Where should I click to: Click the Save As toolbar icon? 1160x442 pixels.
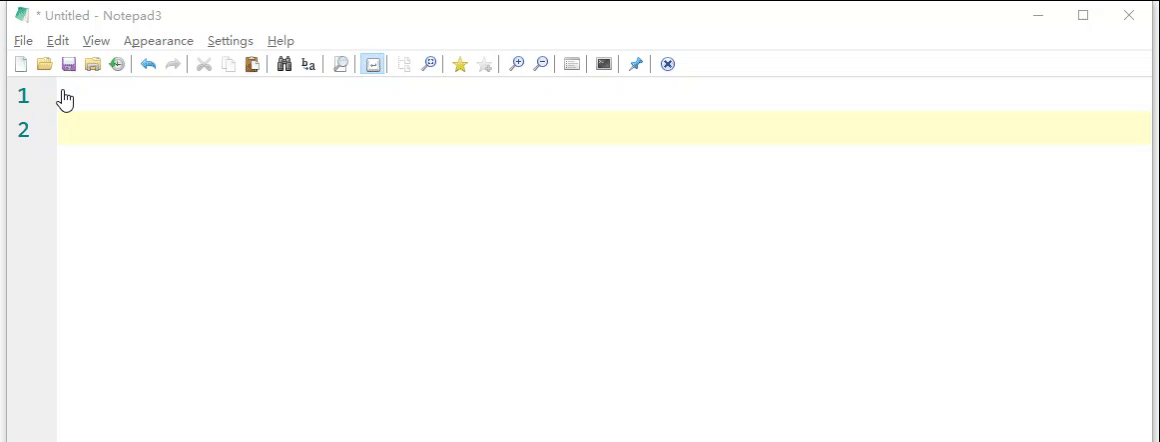click(x=92, y=64)
